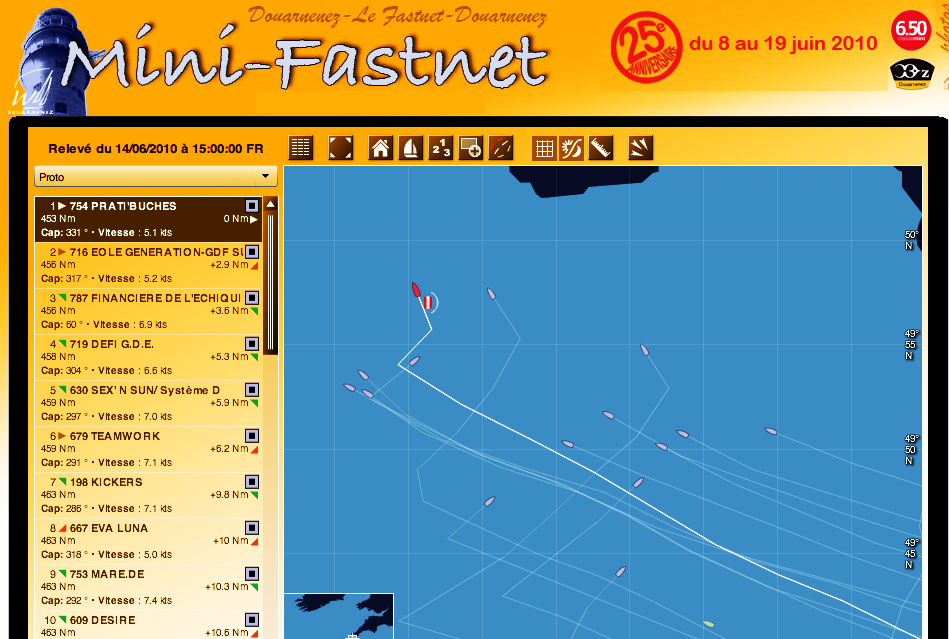Screen dimensions: 949x639
Task: Toggle the checkbox for 754 PRATI'BUCHES
Action: click(x=252, y=206)
